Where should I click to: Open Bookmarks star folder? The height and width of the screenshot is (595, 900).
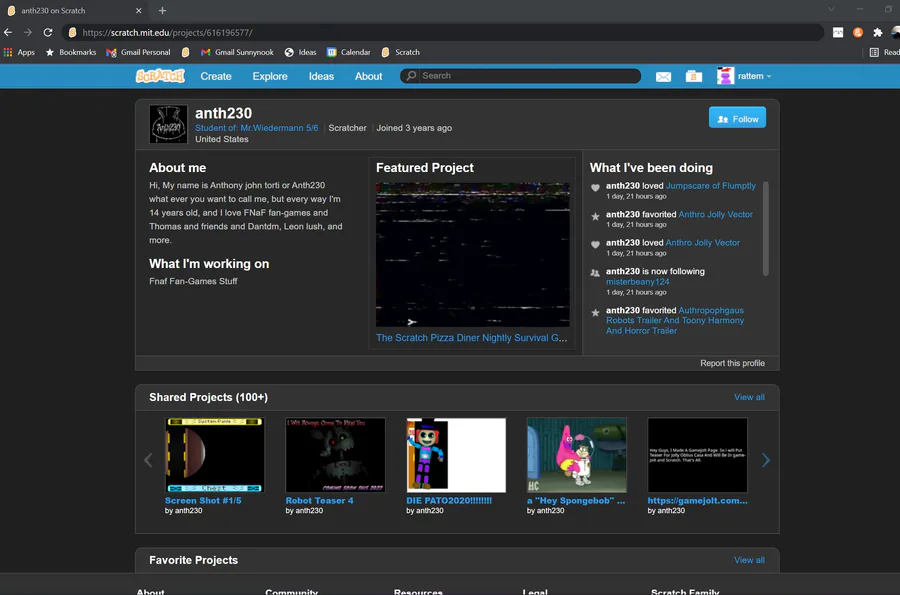click(71, 52)
